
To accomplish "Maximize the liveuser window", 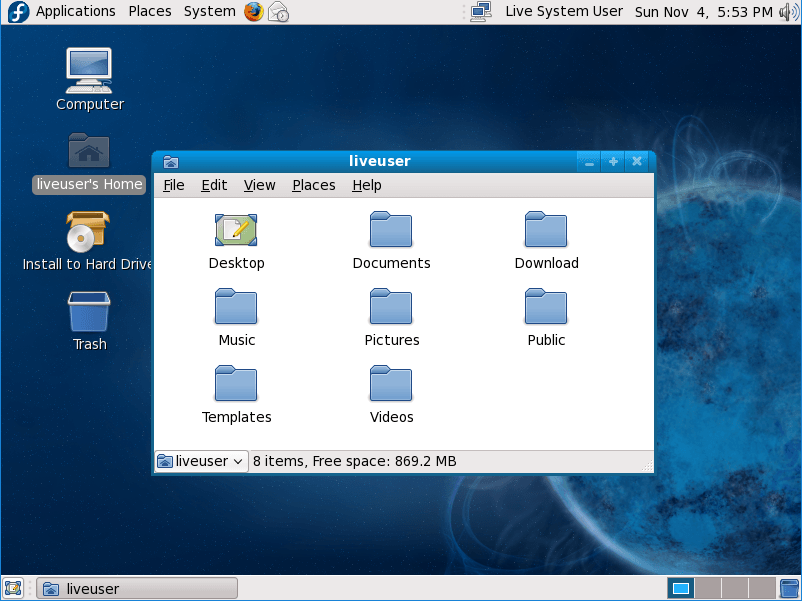I will 613,162.
